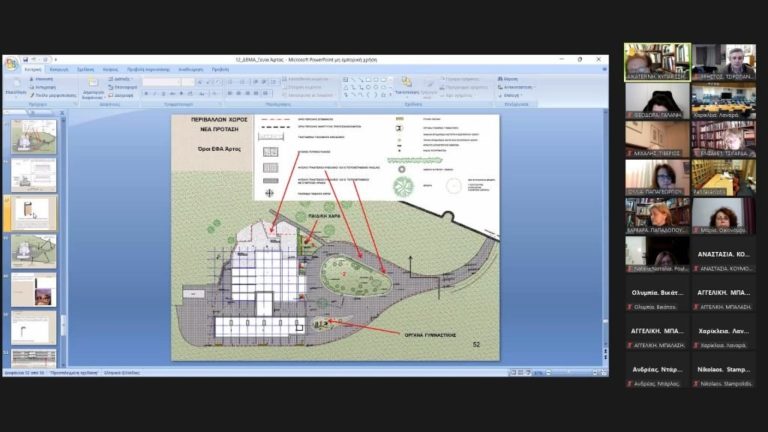Click the New Slide icon

coord(91,86)
